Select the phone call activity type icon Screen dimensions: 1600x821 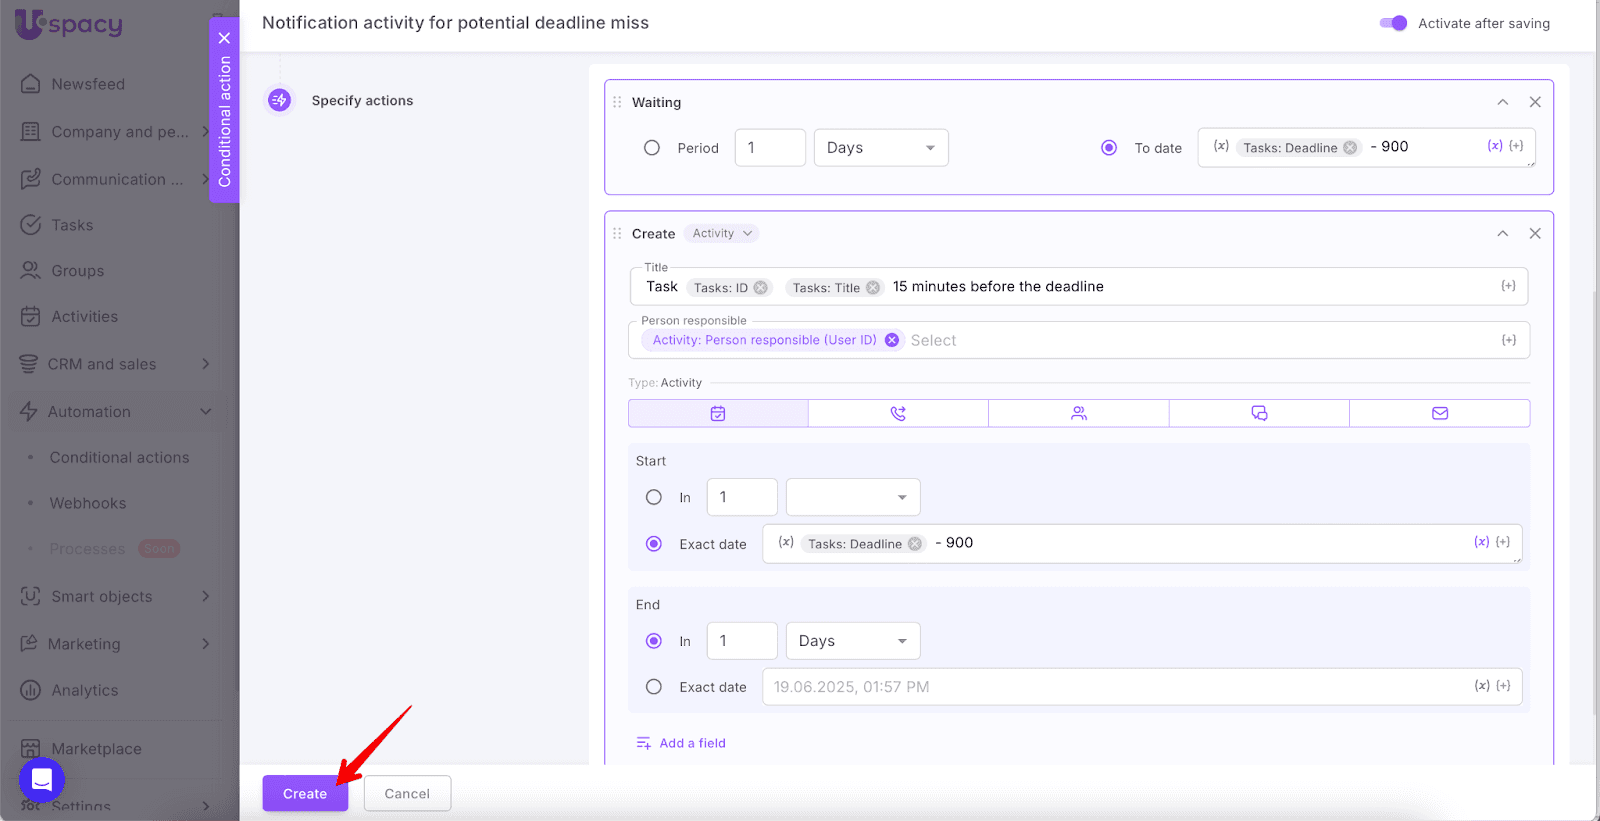click(898, 413)
